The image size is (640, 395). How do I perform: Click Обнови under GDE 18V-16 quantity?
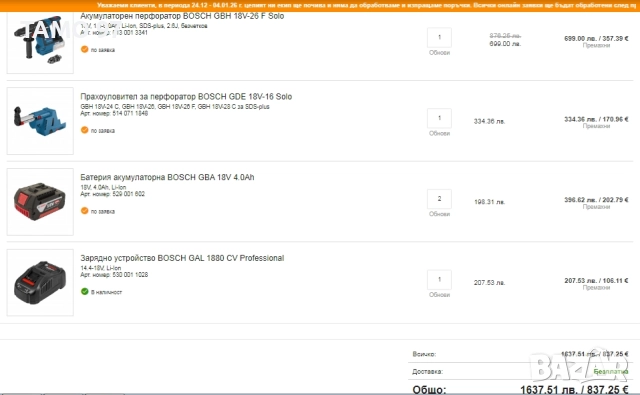tap(439, 133)
